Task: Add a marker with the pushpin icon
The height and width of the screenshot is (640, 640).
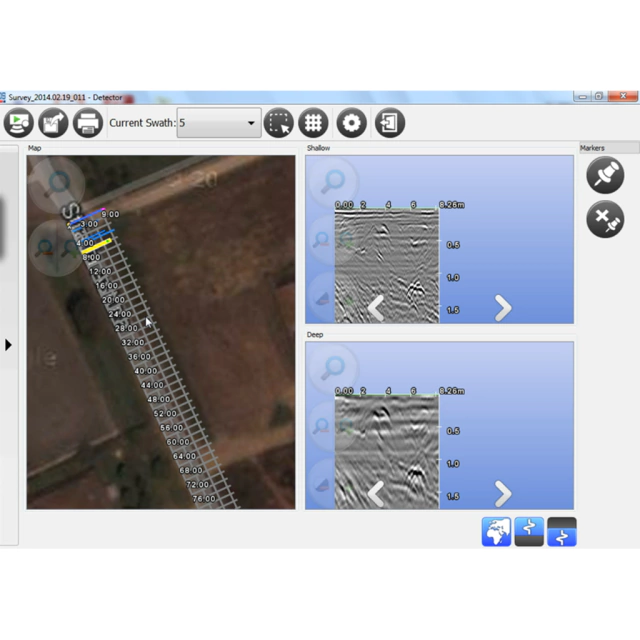Action: 605,175
